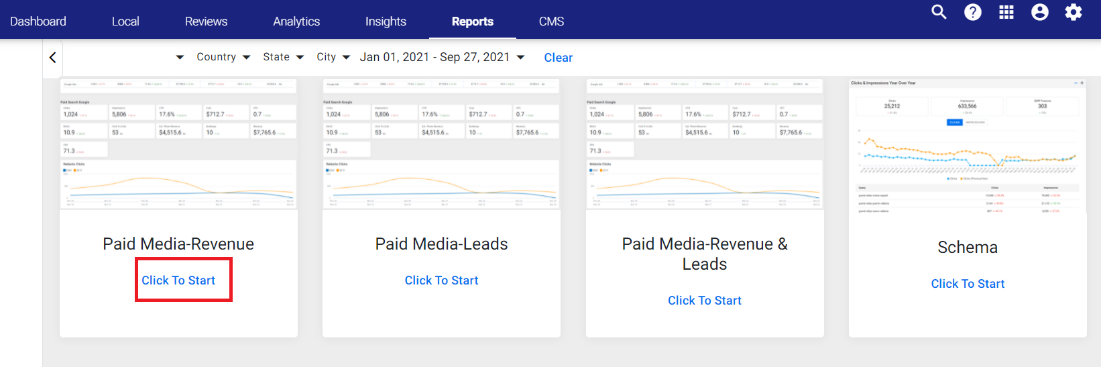
Task: Expand the unlabeled first filter dropdown arrow
Action: [180, 58]
